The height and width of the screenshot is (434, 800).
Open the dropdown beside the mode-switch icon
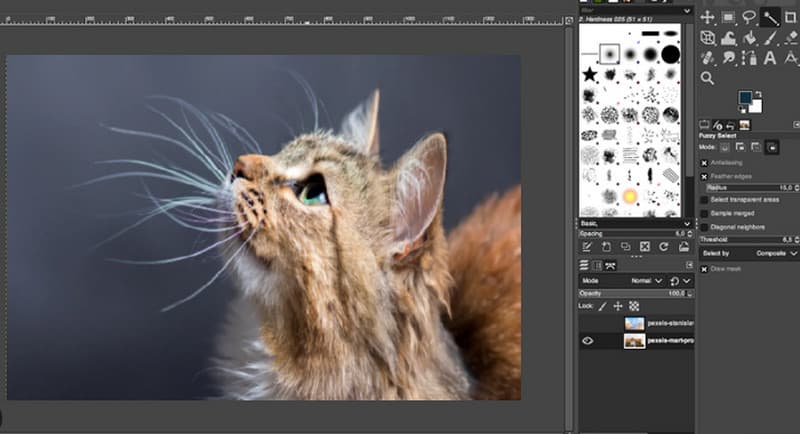pos(687,281)
